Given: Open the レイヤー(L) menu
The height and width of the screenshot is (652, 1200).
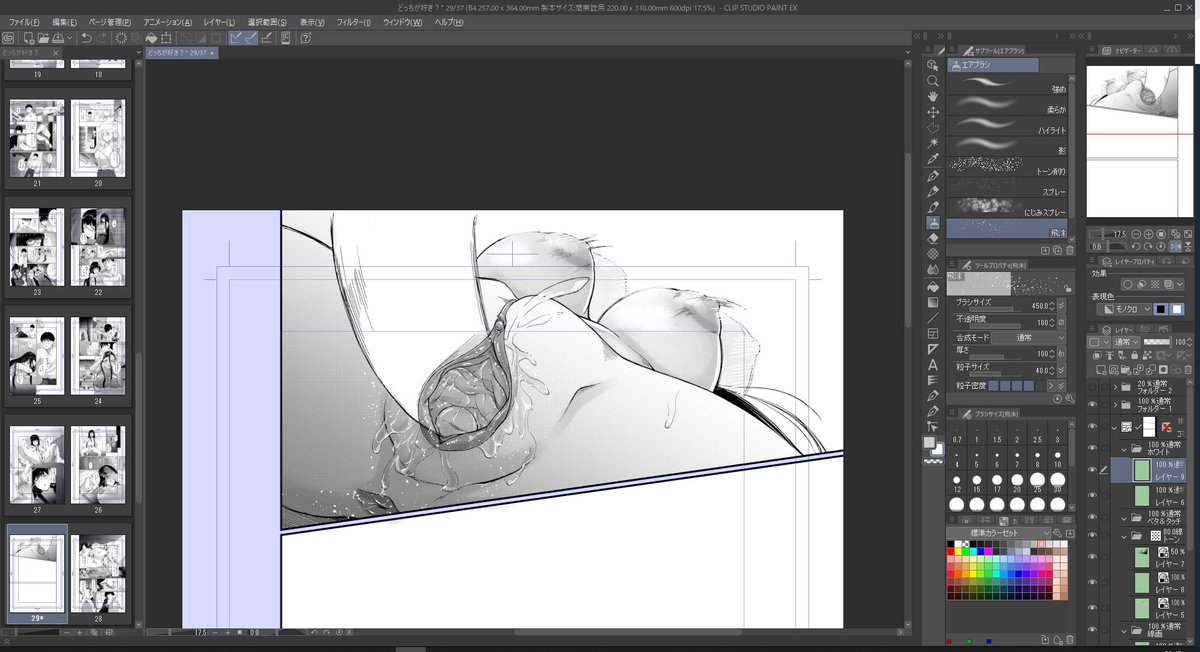Looking at the screenshot, I should click(x=219, y=22).
